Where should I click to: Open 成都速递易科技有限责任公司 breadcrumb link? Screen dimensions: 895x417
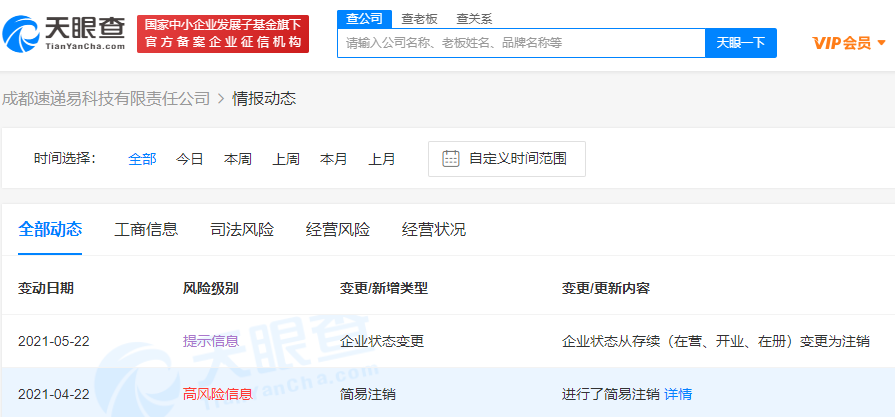pos(106,98)
